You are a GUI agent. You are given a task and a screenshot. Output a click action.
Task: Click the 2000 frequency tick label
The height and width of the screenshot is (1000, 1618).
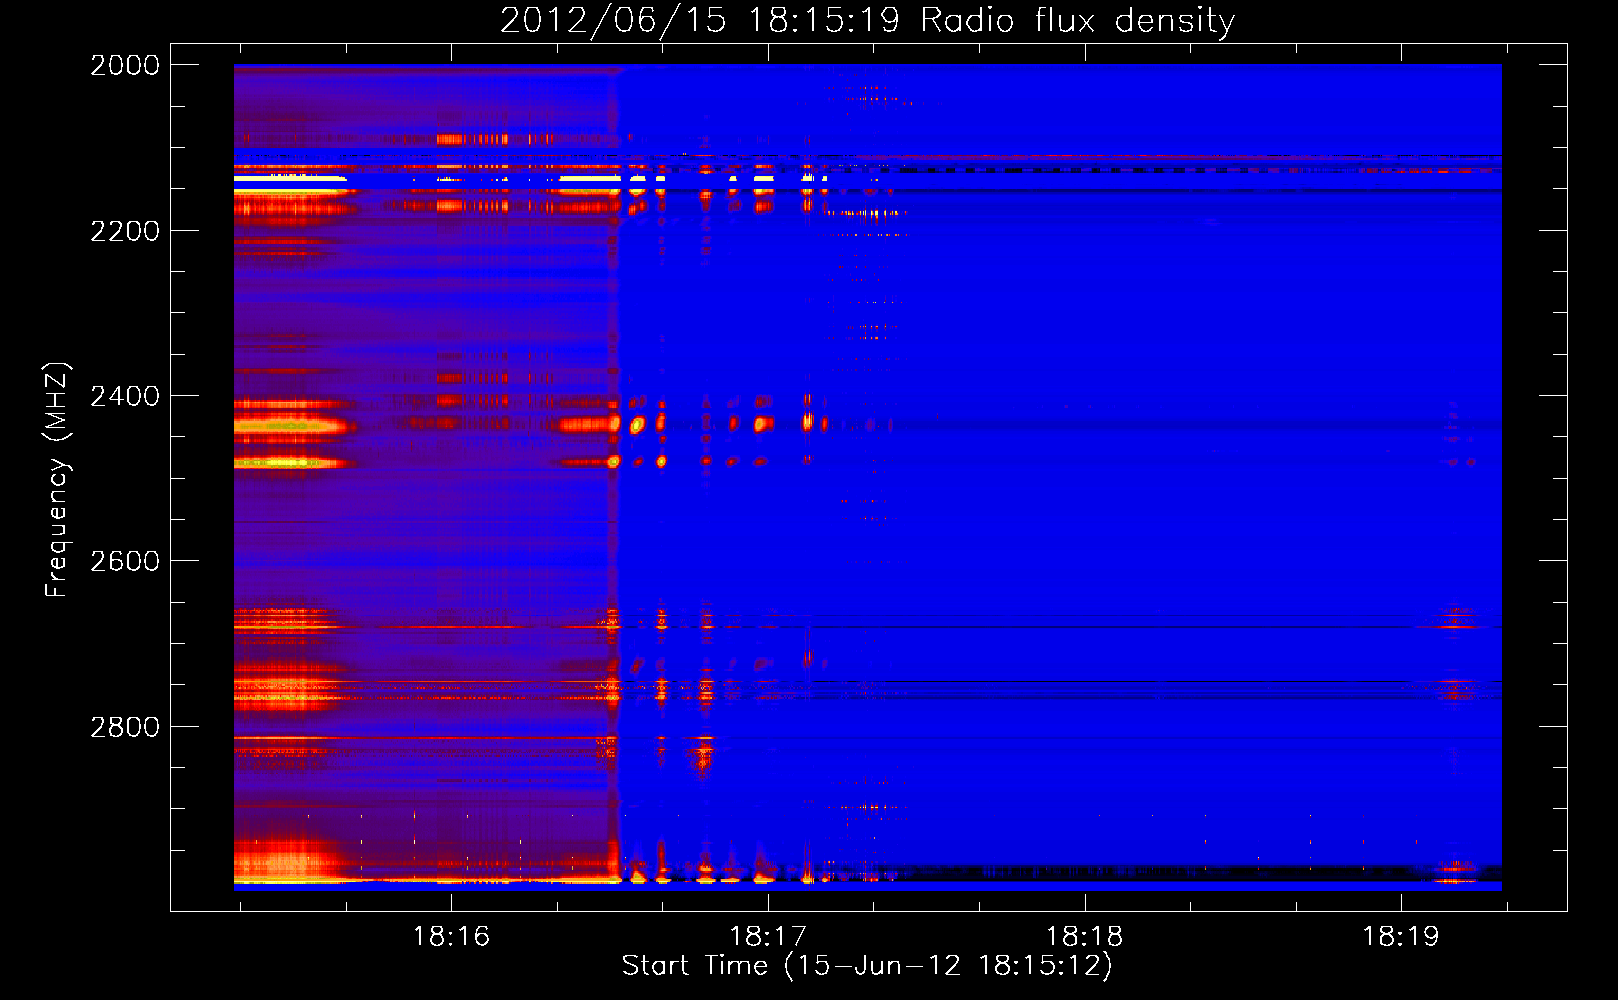(x=125, y=65)
